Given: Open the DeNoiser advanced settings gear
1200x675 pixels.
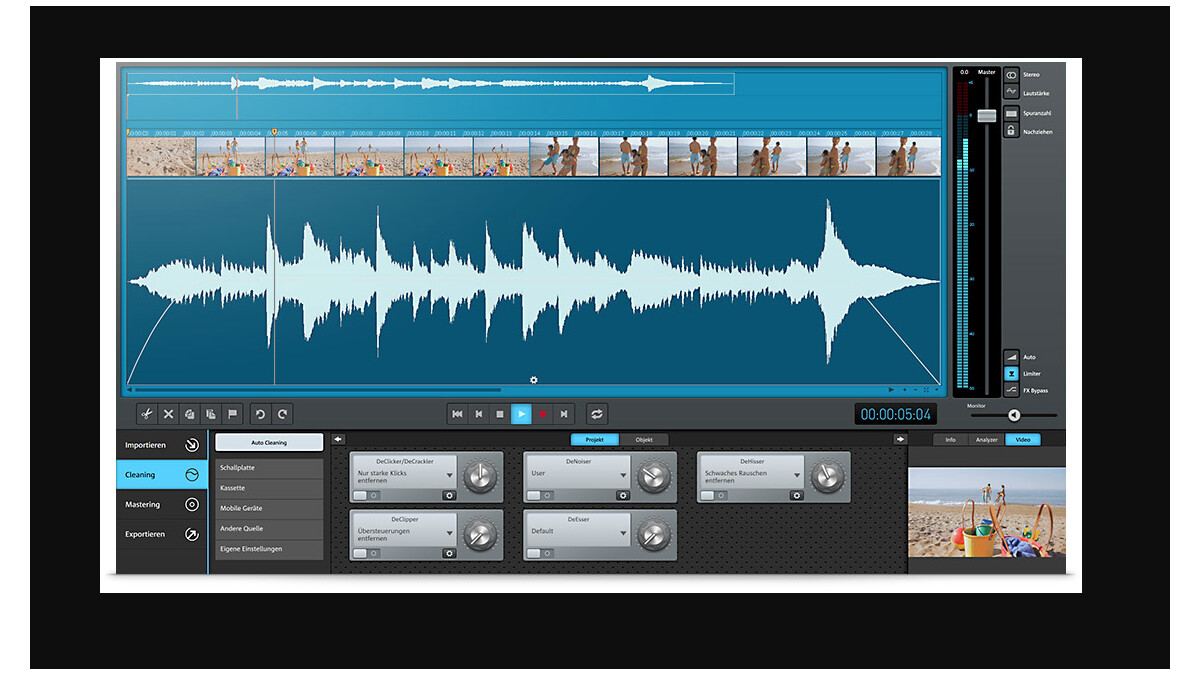Looking at the screenshot, I should [623, 495].
